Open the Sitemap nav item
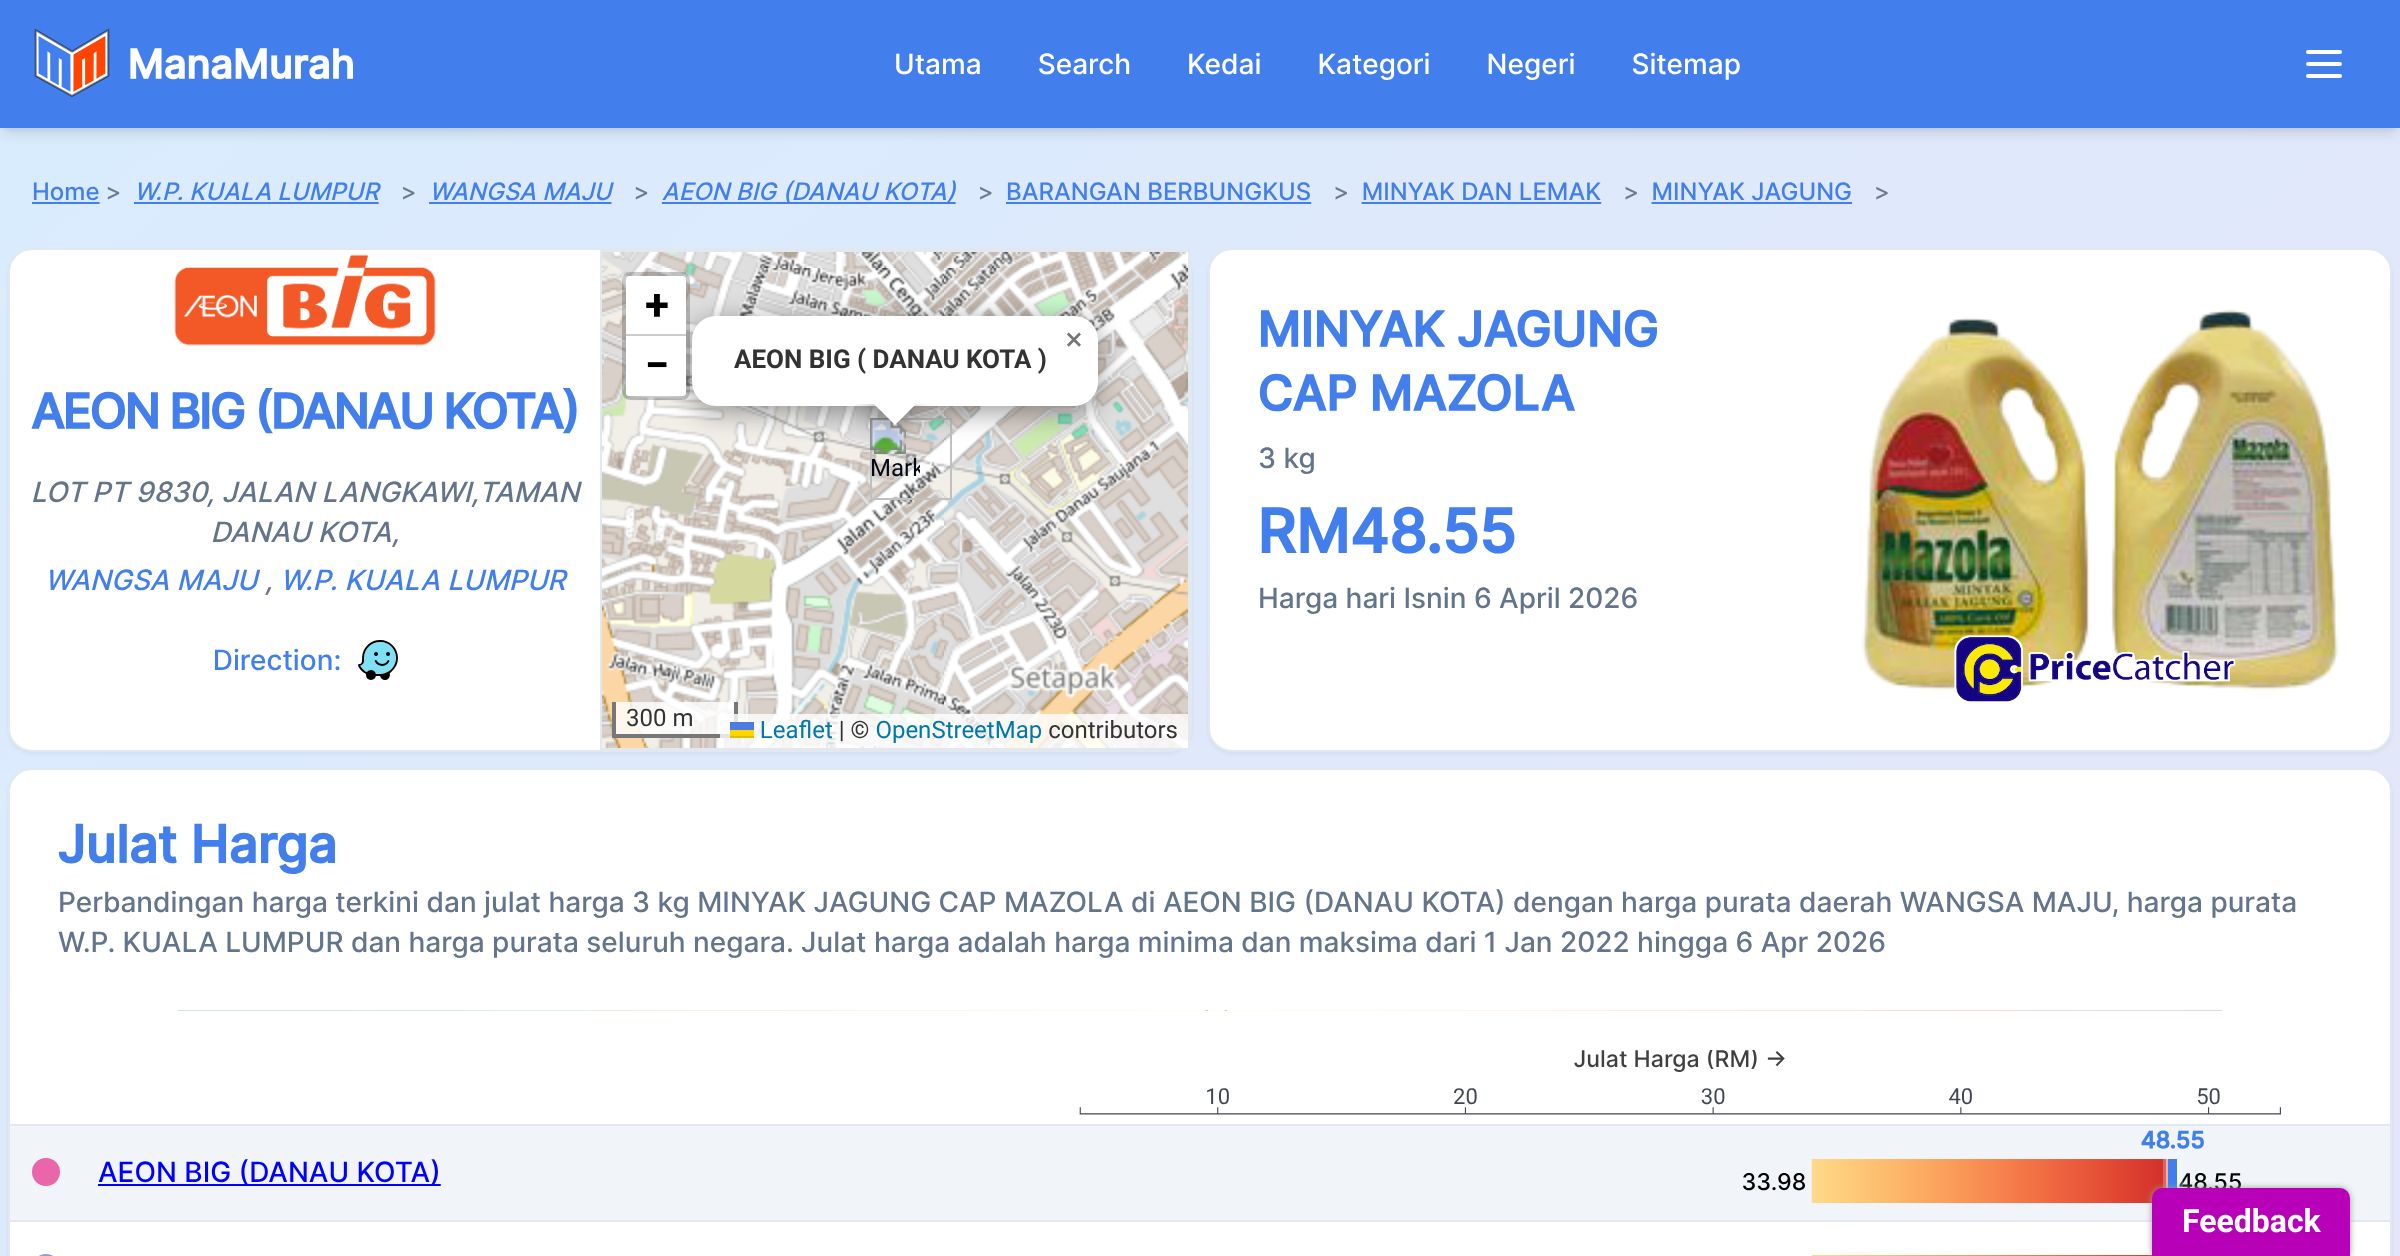 pyautogui.click(x=1685, y=64)
